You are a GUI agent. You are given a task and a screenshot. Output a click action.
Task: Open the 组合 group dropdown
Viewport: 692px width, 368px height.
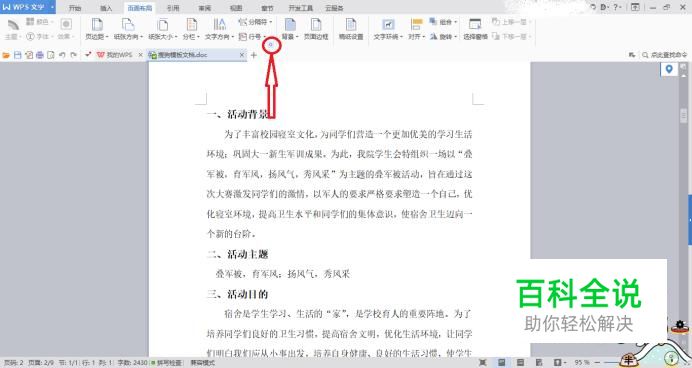click(x=443, y=22)
